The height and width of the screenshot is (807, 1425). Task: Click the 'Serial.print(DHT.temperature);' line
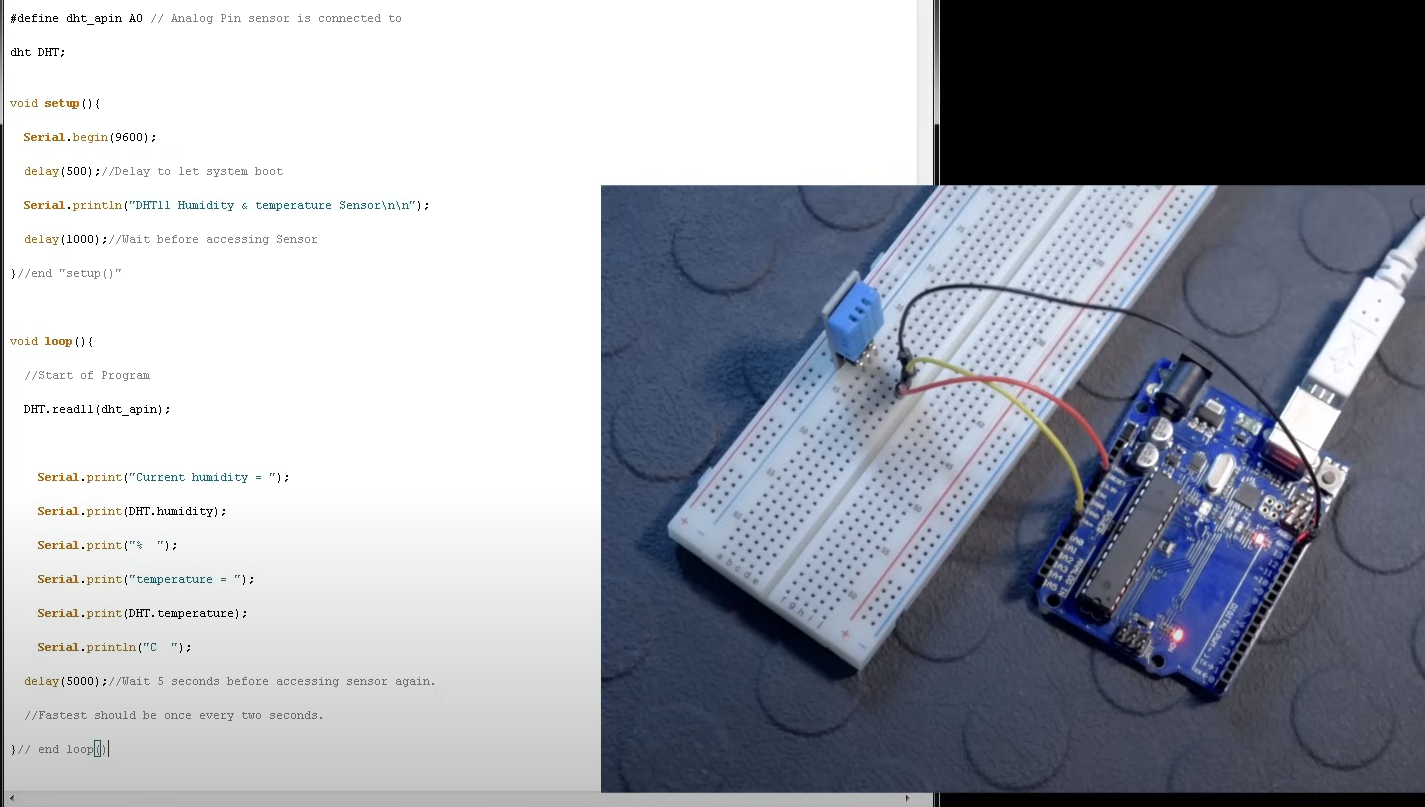pyautogui.click(x=142, y=614)
